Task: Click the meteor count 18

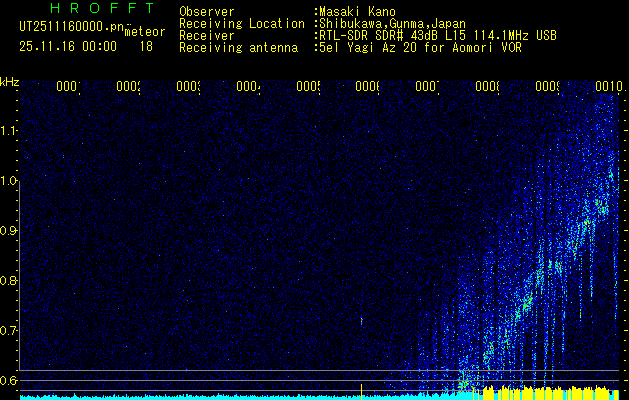Action: click(x=146, y=47)
